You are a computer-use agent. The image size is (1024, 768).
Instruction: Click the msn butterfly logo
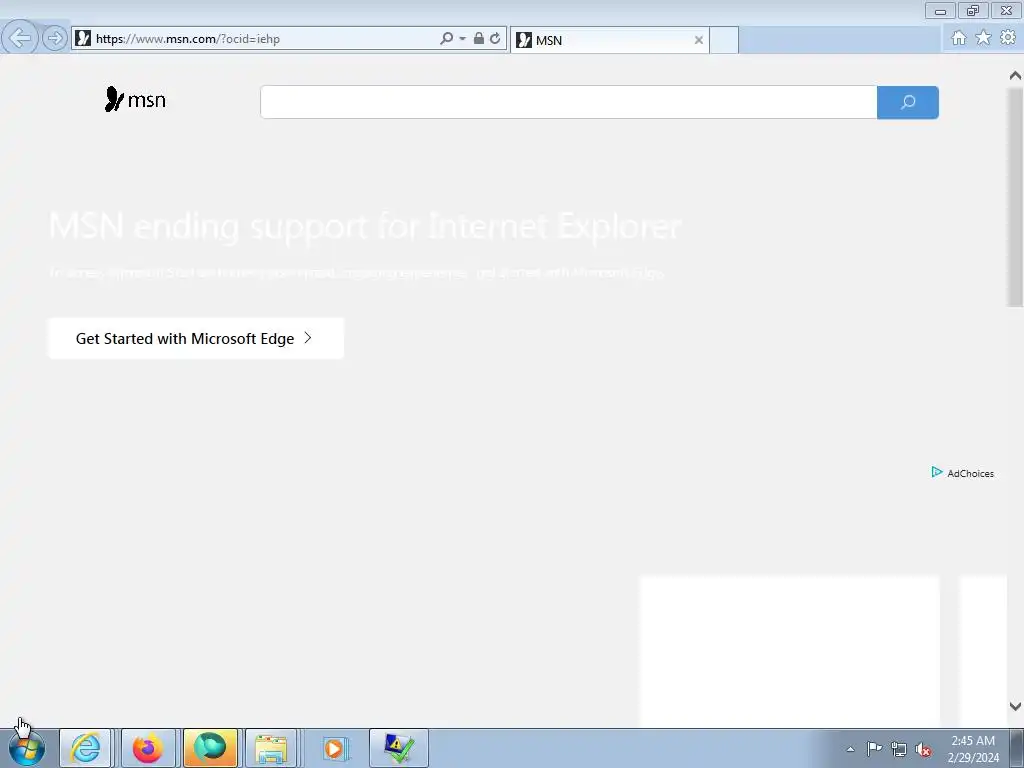[x=135, y=99]
